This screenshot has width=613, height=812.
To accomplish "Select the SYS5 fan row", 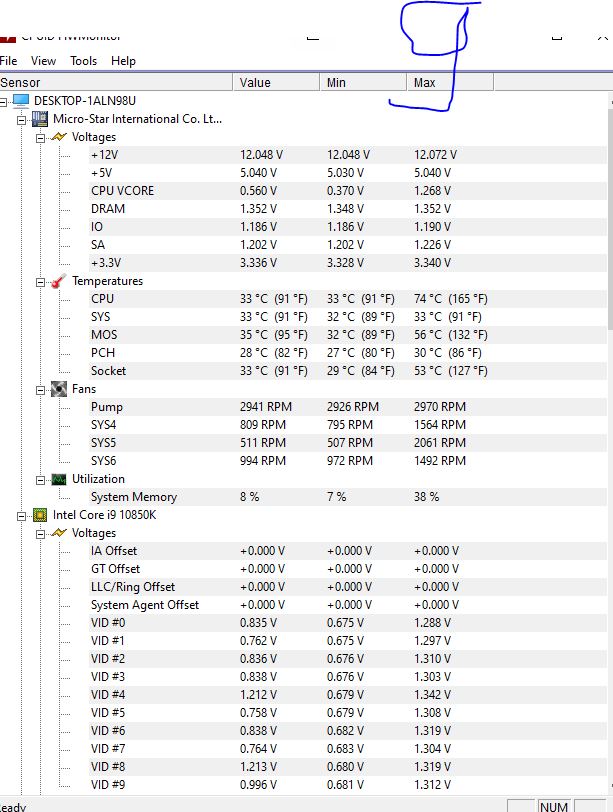I will pyautogui.click(x=348, y=443).
